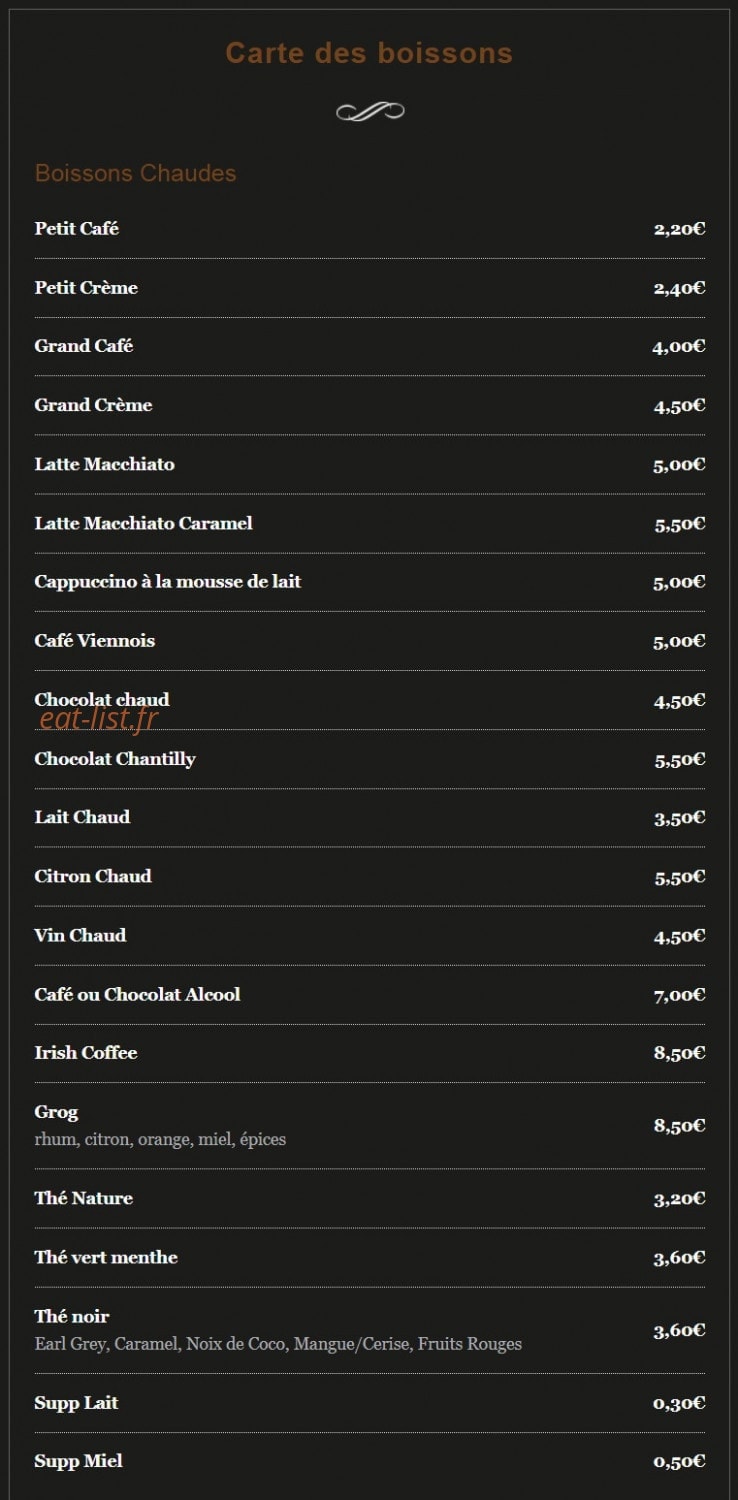Image resolution: width=738 pixels, height=1500 pixels.
Task: Click the Thé noir flavors description
Action: click(278, 1344)
